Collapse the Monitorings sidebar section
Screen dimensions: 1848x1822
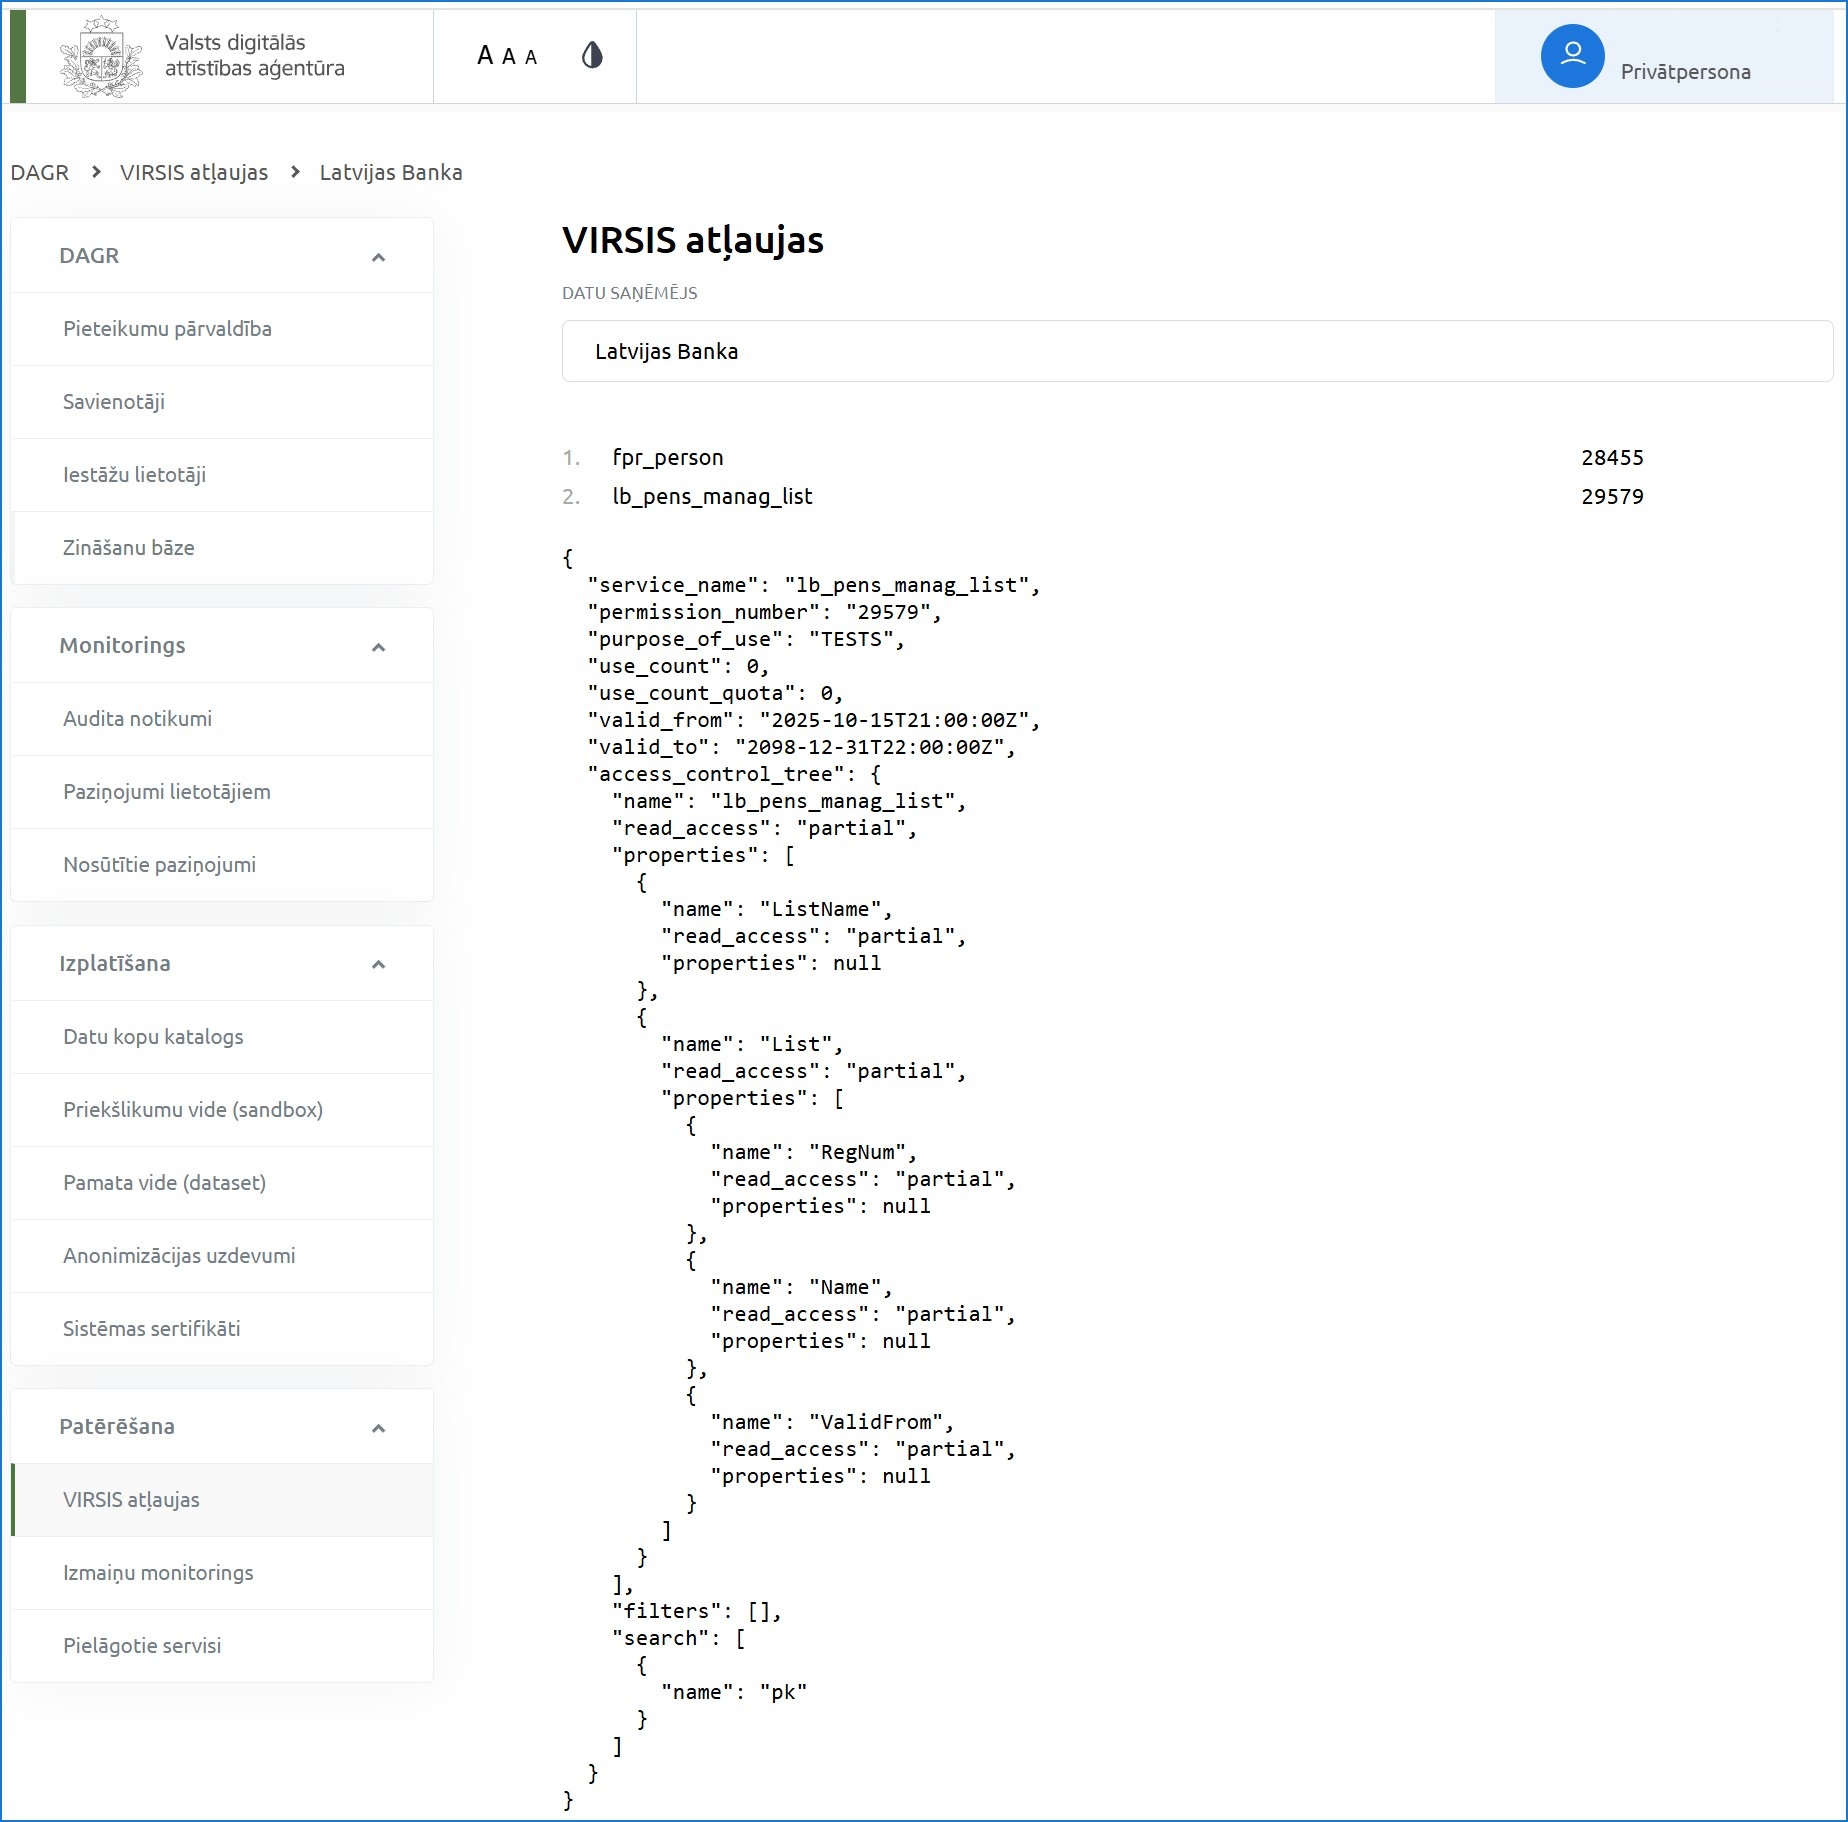(x=378, y=647)
